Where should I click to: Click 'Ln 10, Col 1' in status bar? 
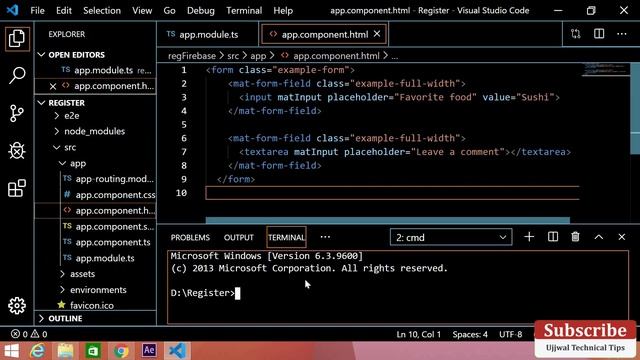(418, 334)
